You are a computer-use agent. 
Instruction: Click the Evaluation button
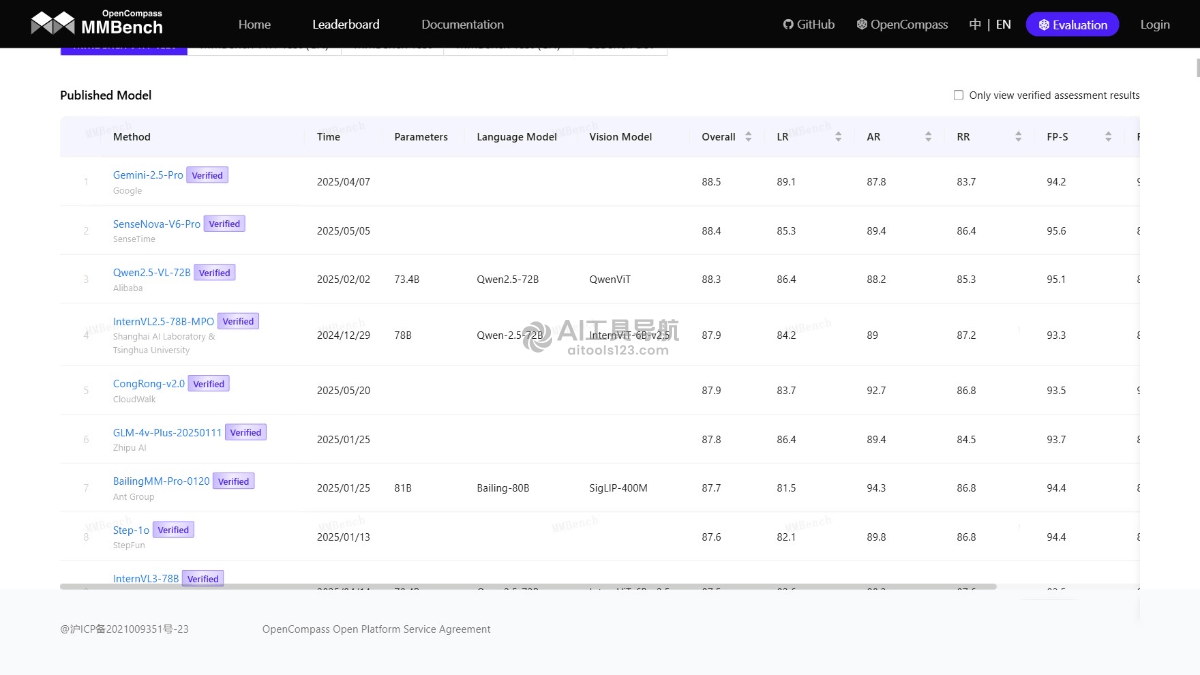coord(1072,24)
